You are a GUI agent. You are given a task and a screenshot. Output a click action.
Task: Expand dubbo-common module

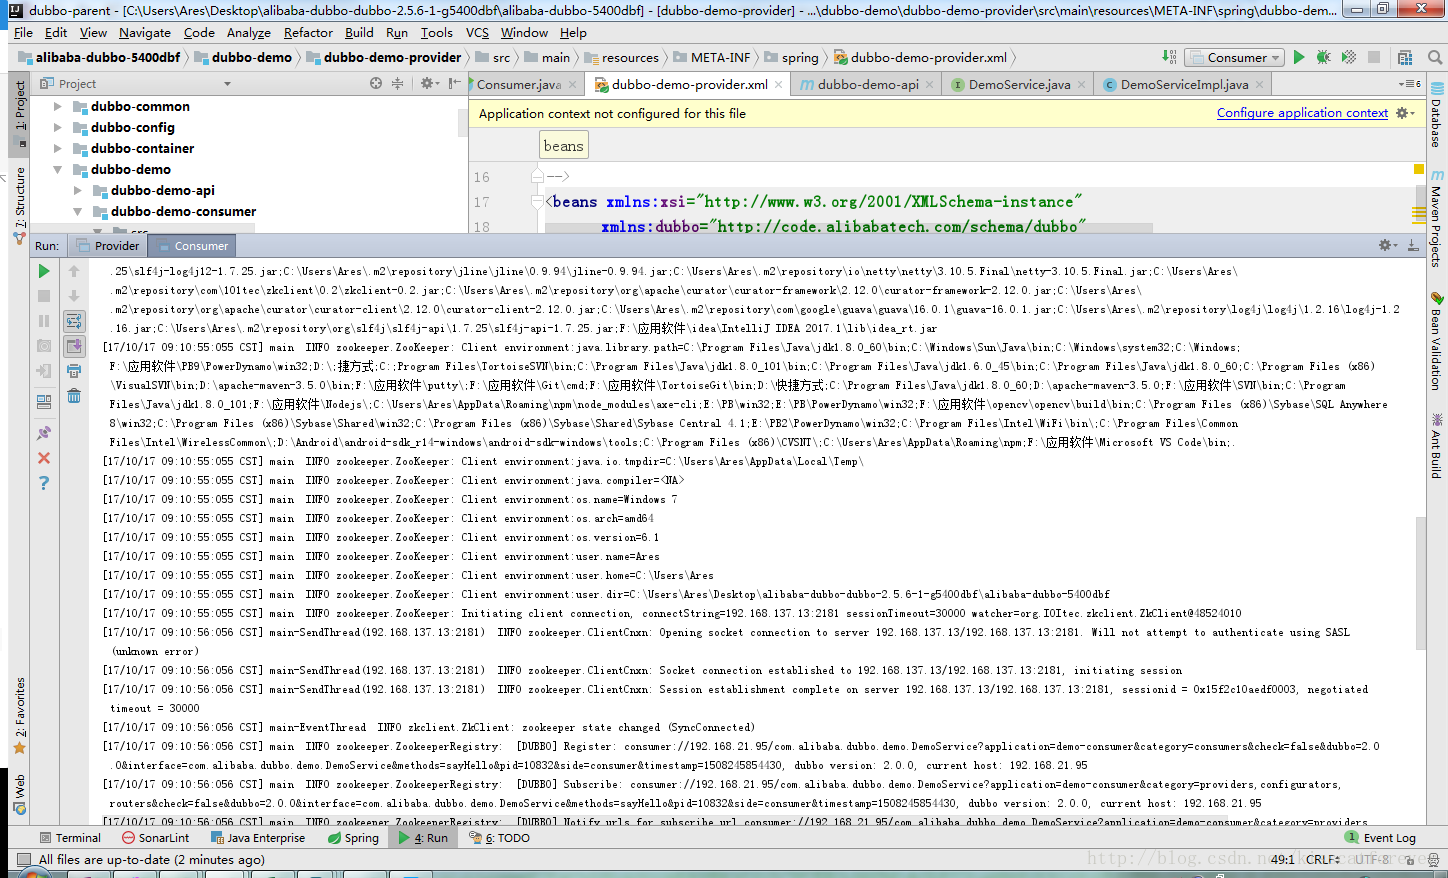click(57, 106)
